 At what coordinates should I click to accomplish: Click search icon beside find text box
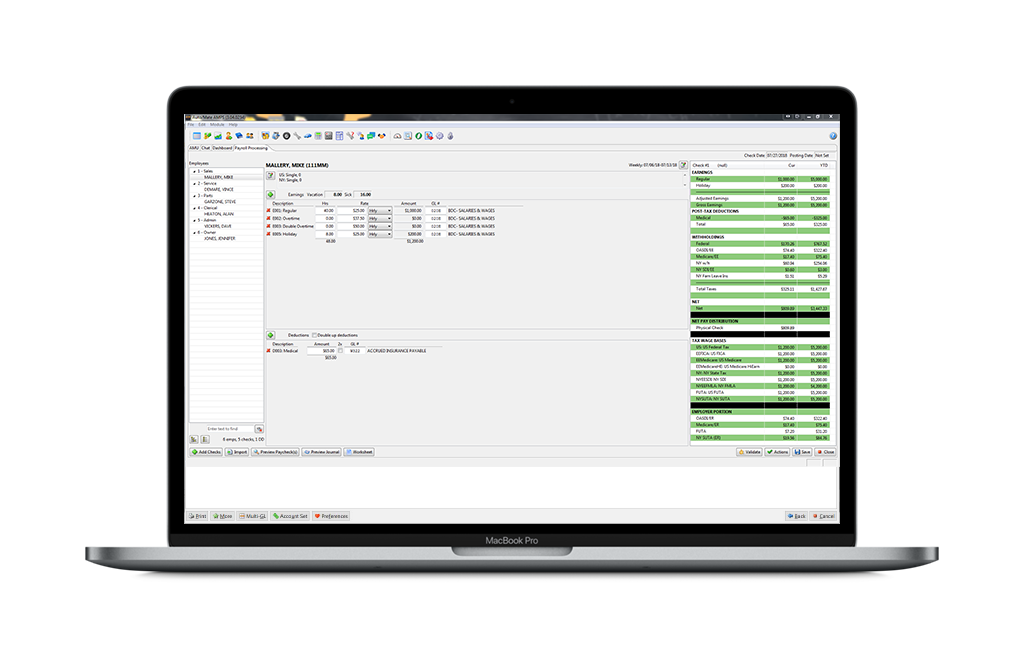click(x=259, y=429)
